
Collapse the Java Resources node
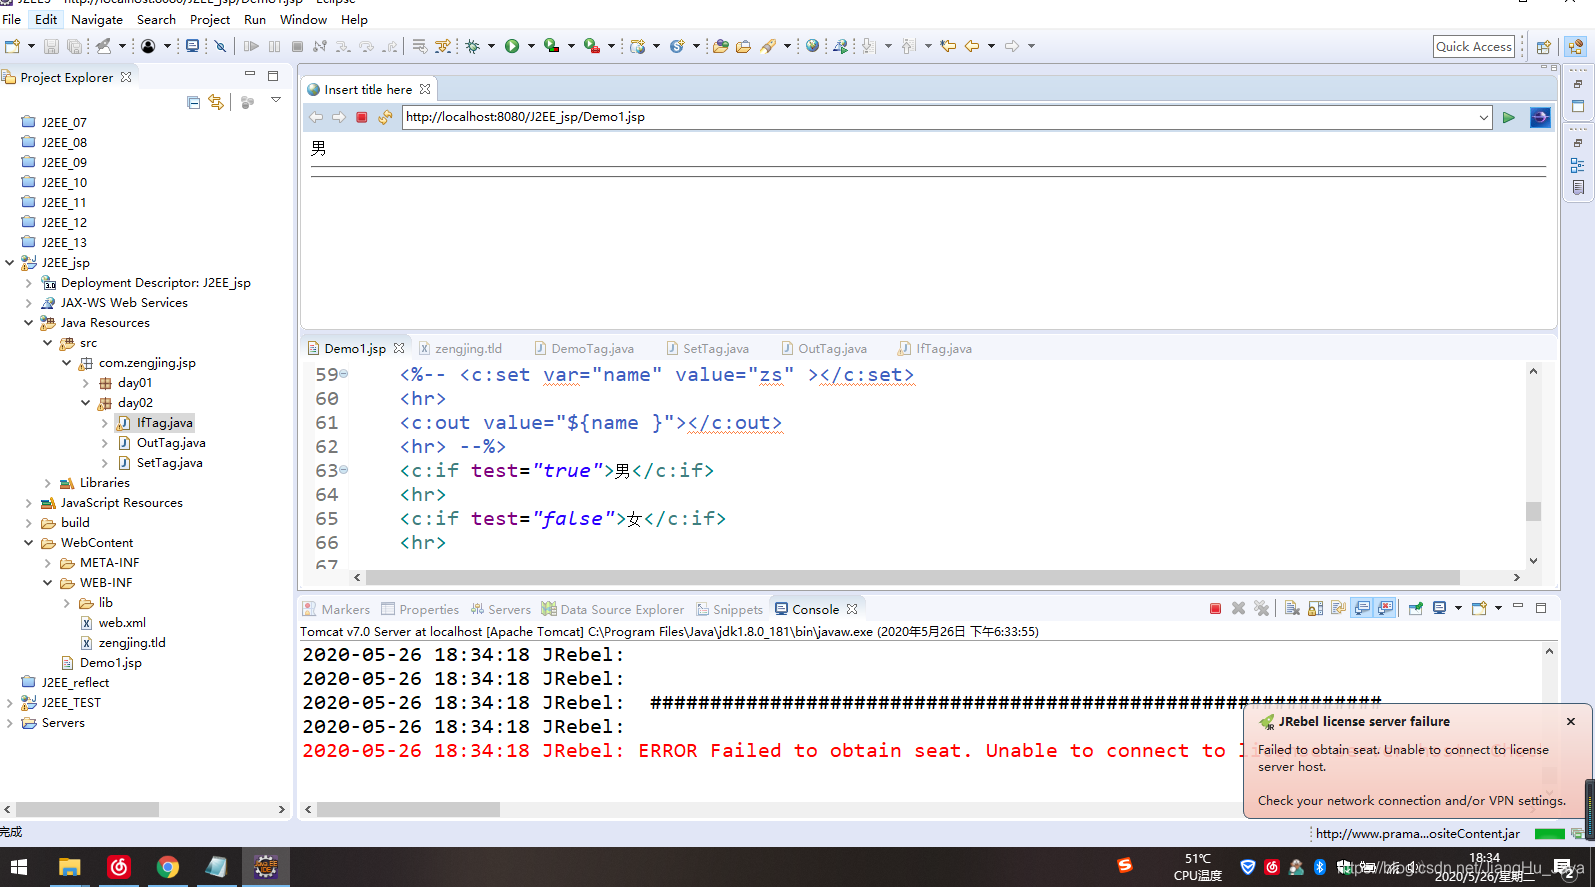point(28,323)
